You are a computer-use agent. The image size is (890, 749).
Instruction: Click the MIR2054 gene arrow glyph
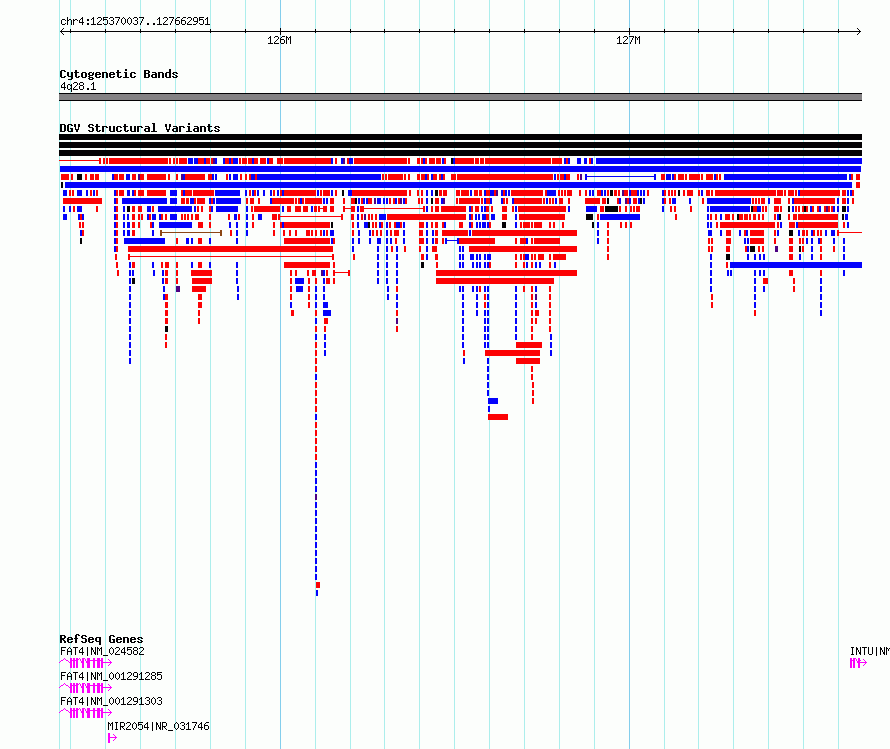pyautogui.click(x=112, y=738)
